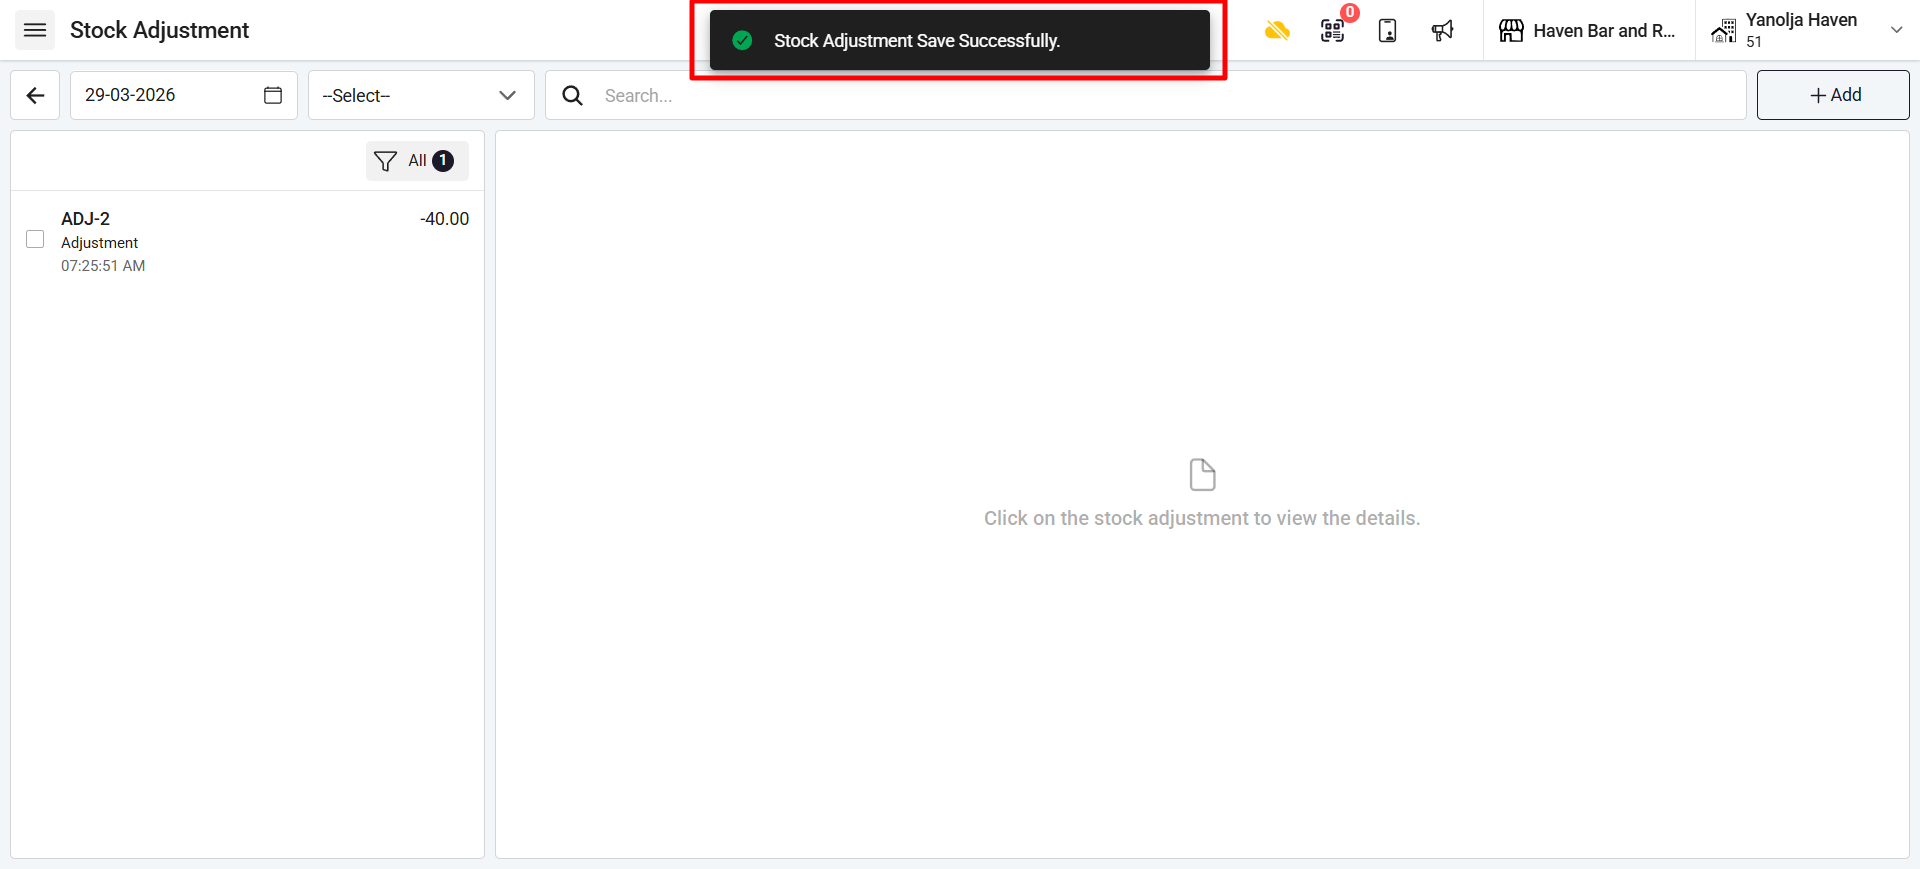Click the store outlet icon
The width and height of the screenshot is (1920, 869).
coord(1511,30)
